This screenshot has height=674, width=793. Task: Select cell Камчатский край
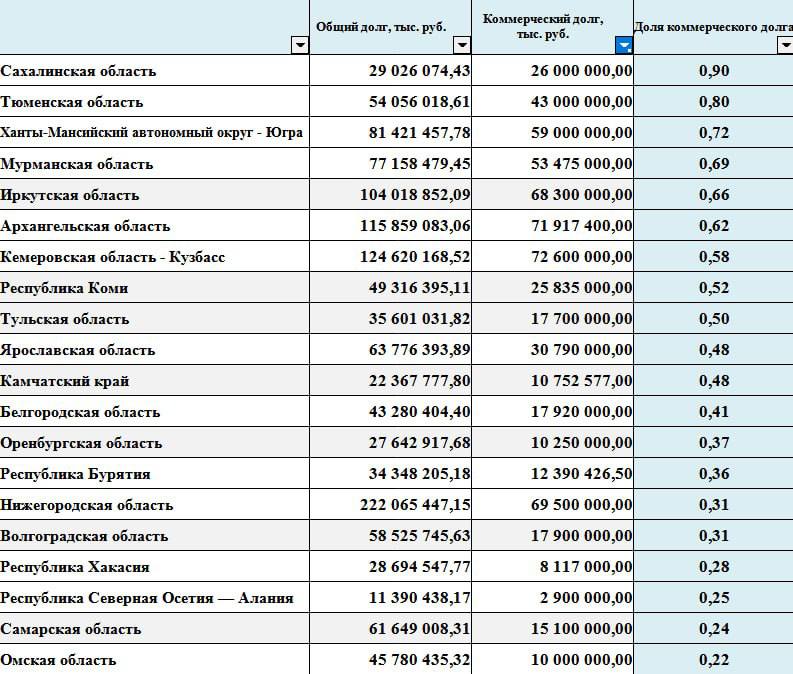154,380
